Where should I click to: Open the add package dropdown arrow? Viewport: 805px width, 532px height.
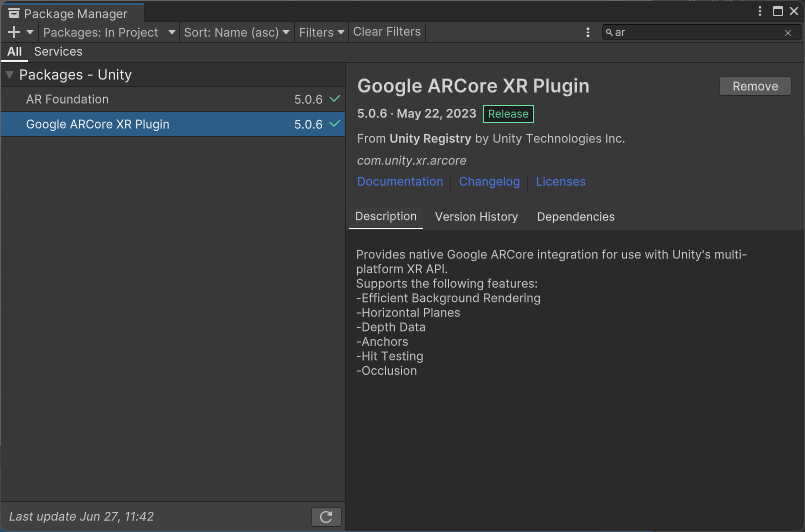click(x=30, y=32)
